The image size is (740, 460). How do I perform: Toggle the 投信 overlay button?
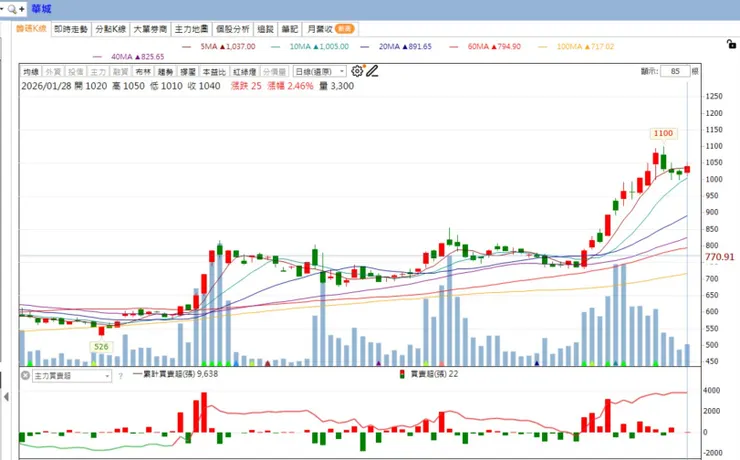tap(76, 72)
